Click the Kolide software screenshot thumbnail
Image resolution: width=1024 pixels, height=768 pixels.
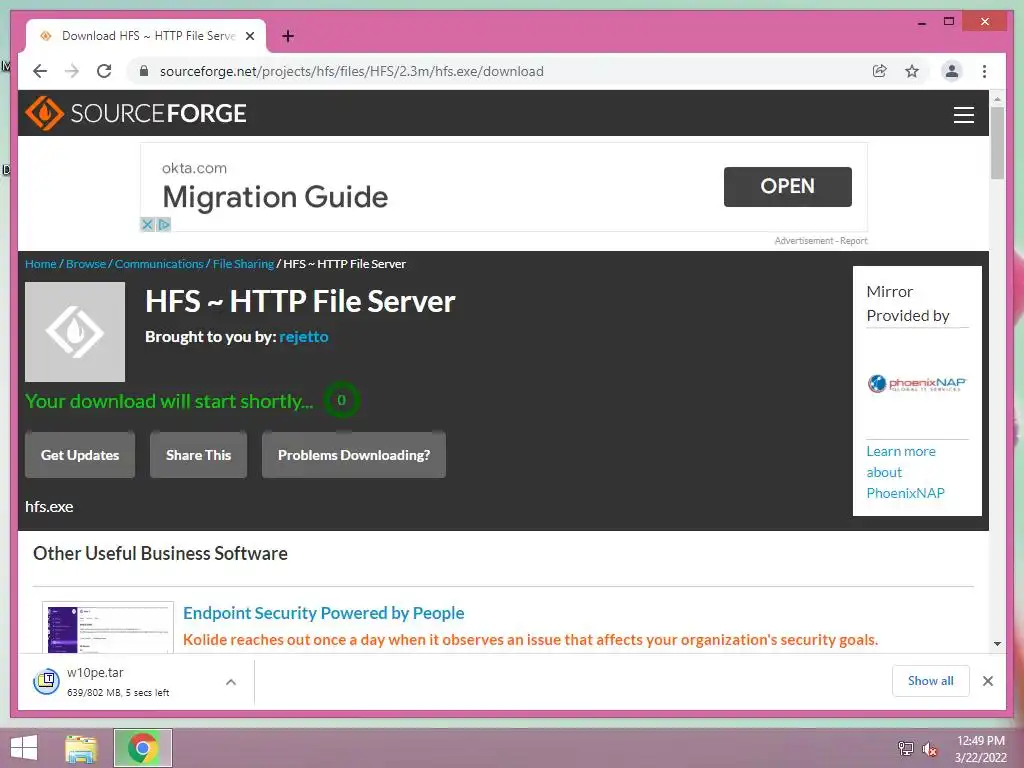coord(108,628)
